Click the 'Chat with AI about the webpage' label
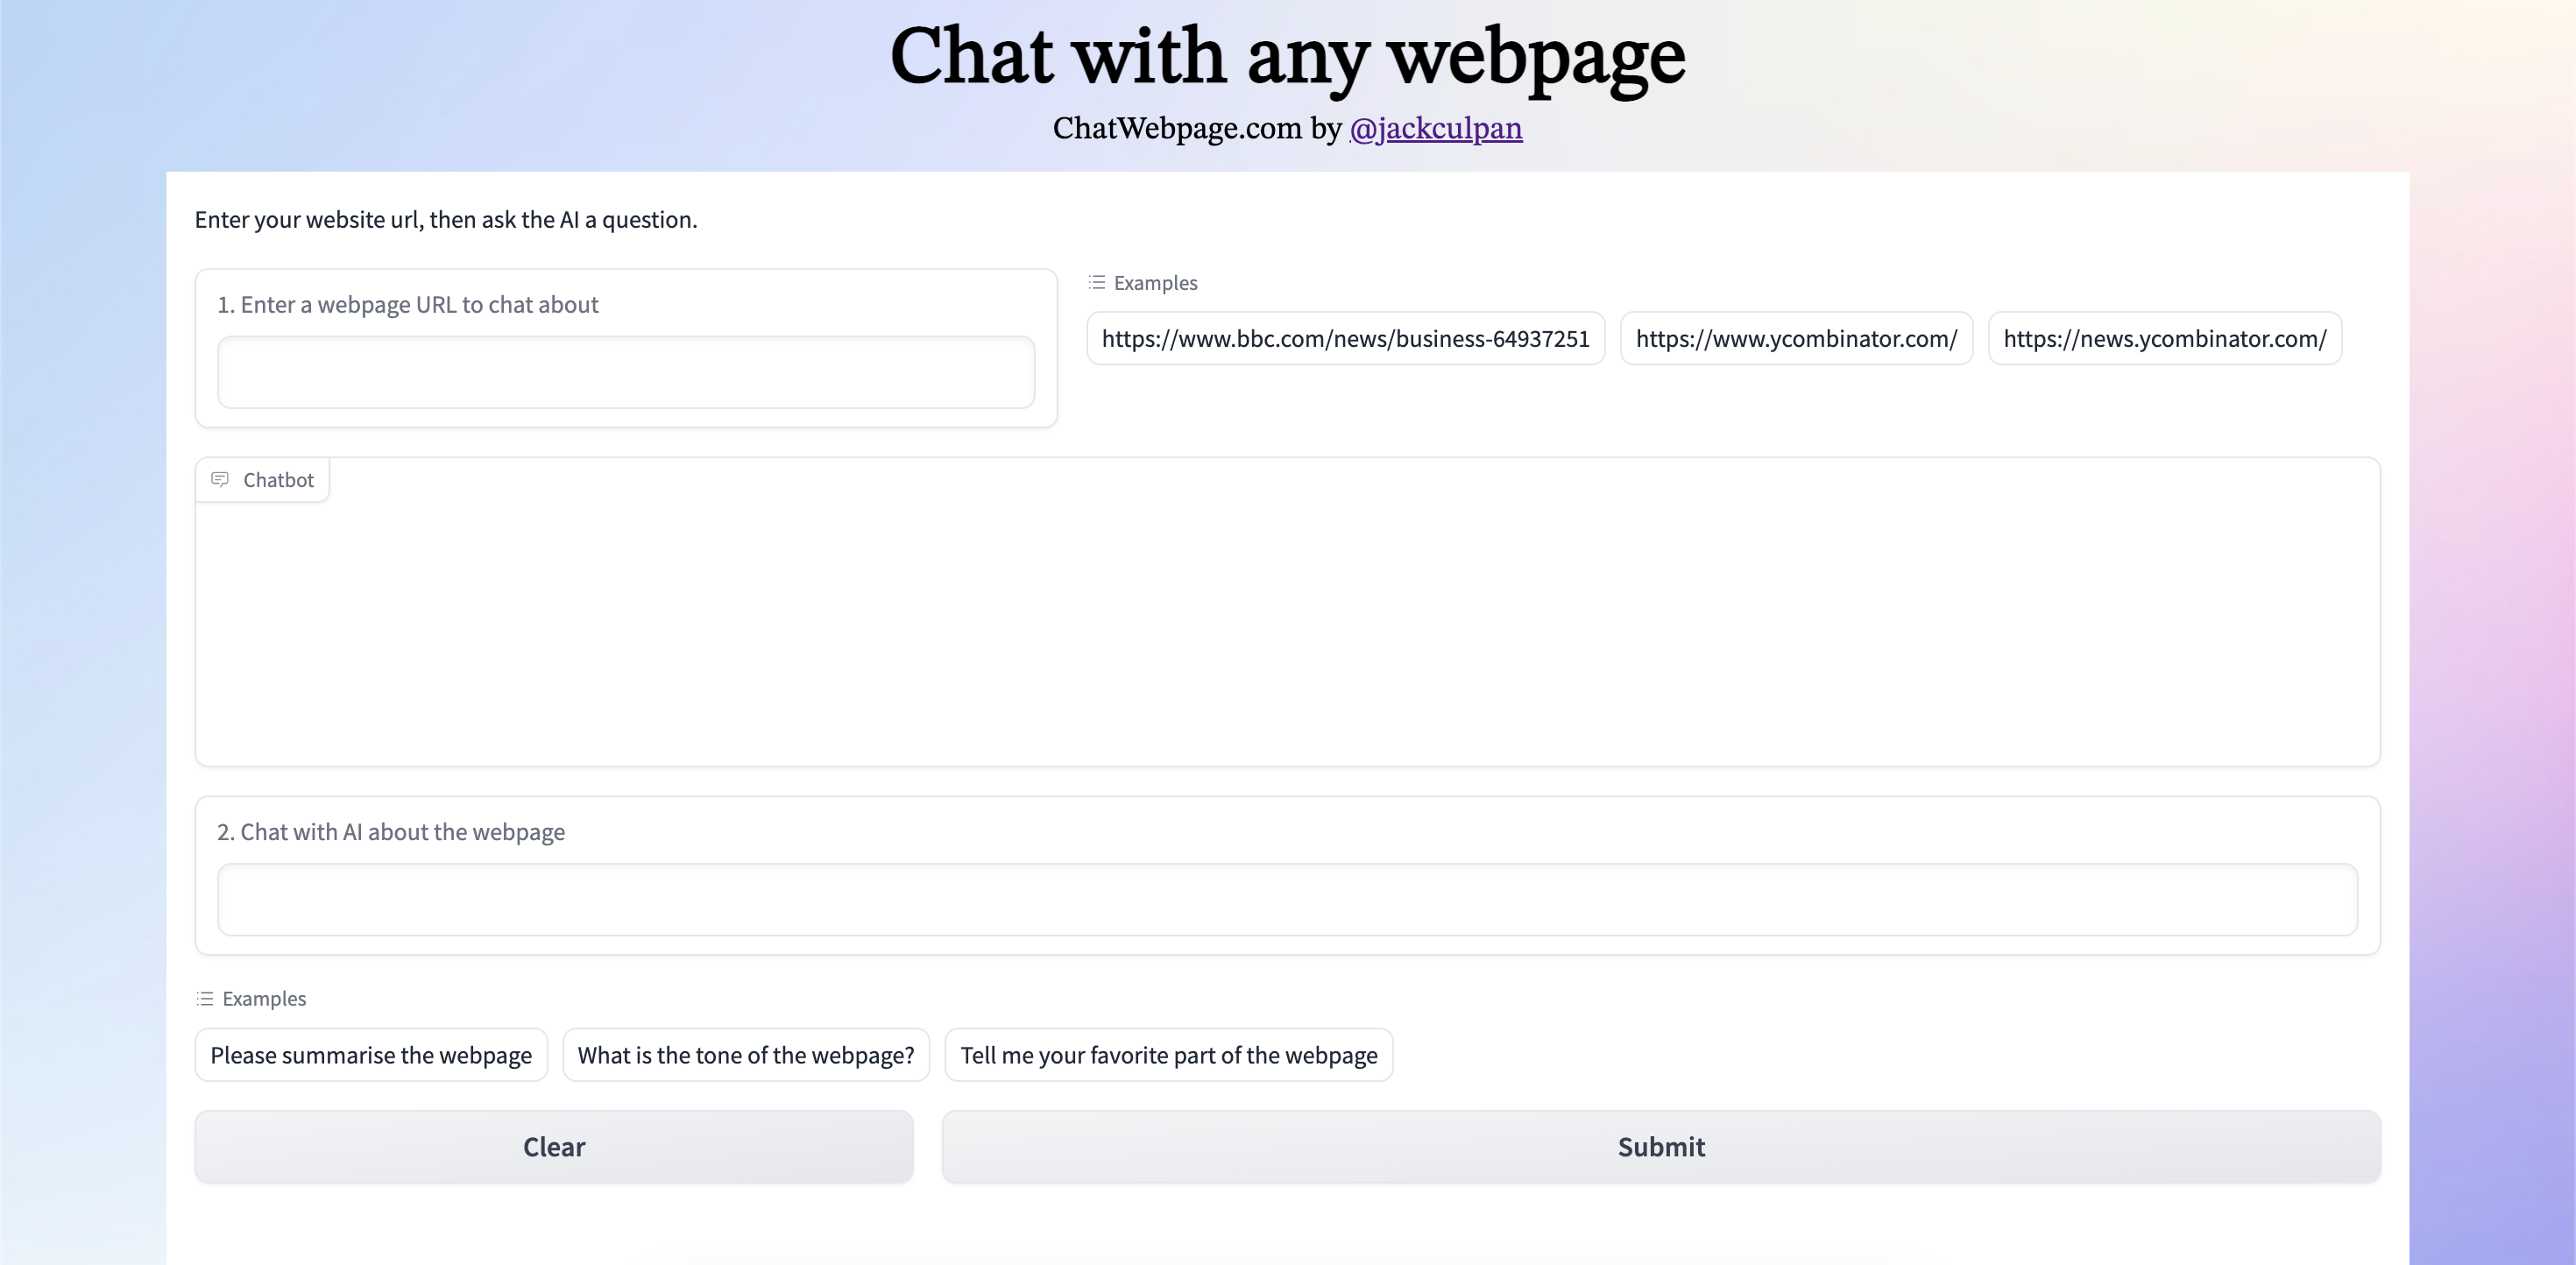This screenshot has width=2576, height=1265. pyautogui.click(x=390, y=831)
